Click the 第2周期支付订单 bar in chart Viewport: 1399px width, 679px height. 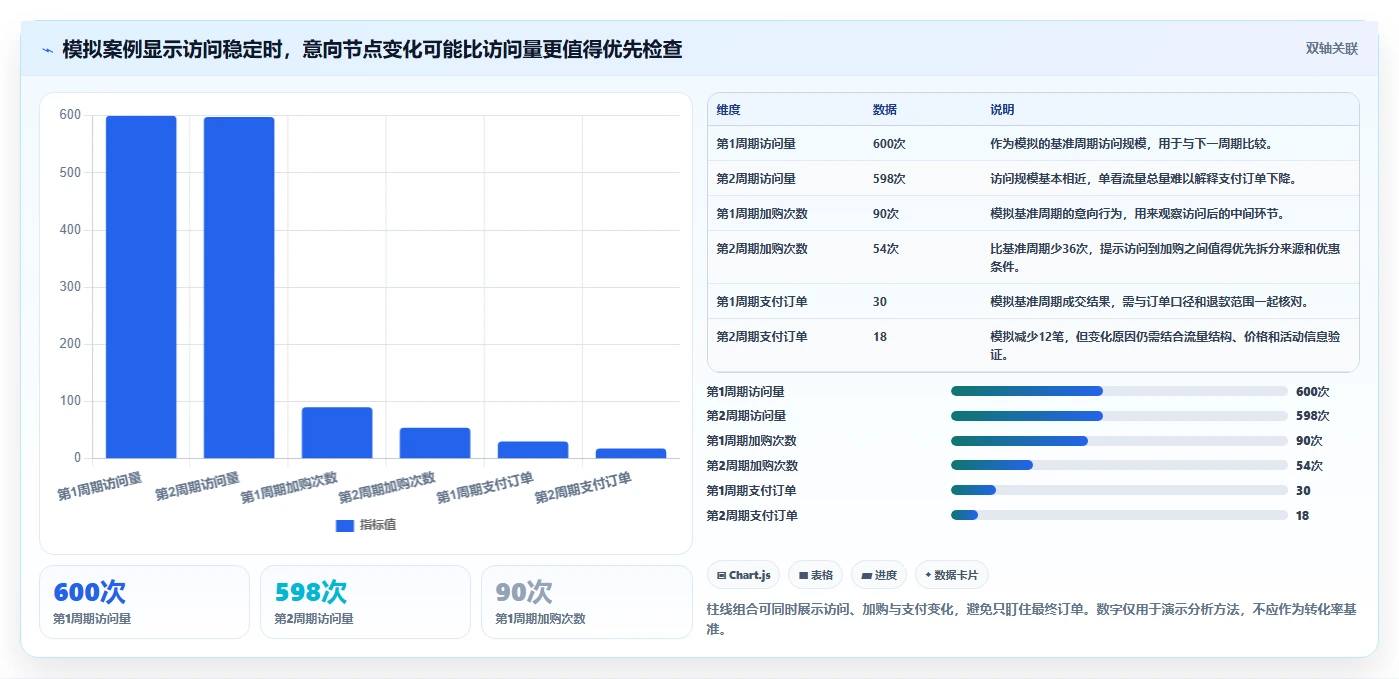[631, 453]
